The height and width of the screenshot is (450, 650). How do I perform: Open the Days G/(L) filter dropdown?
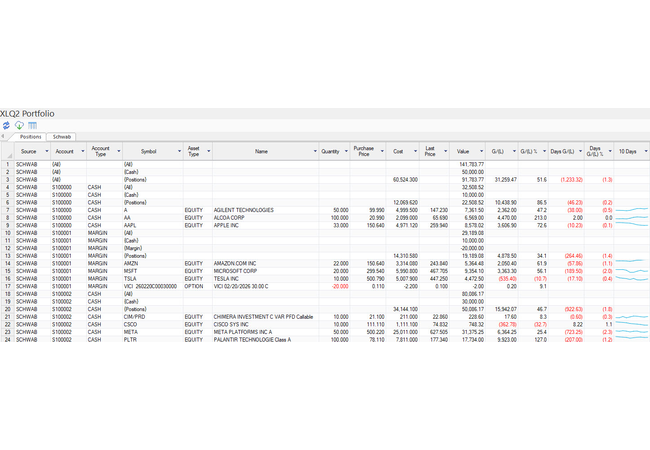(x=580, y=151)
